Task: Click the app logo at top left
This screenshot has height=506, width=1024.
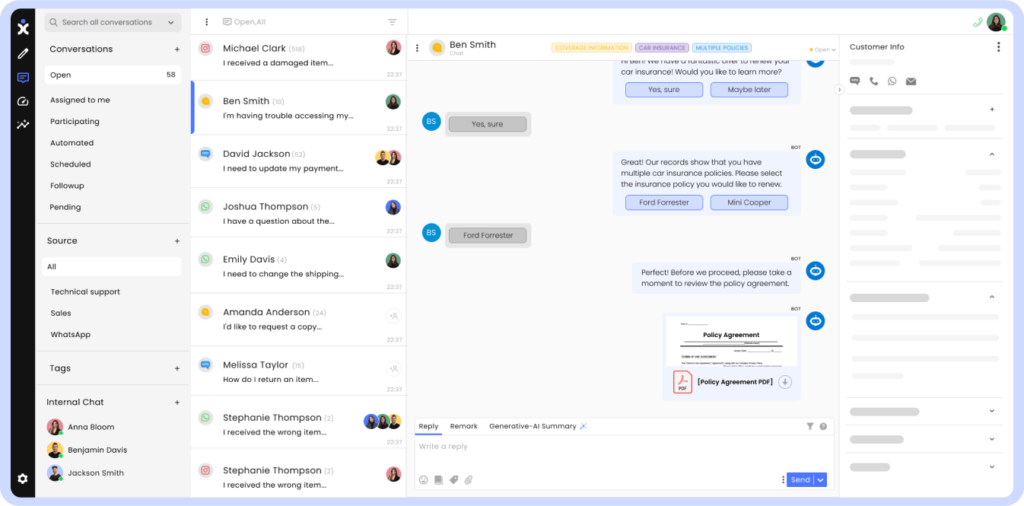Action: [x=23, y=27]
